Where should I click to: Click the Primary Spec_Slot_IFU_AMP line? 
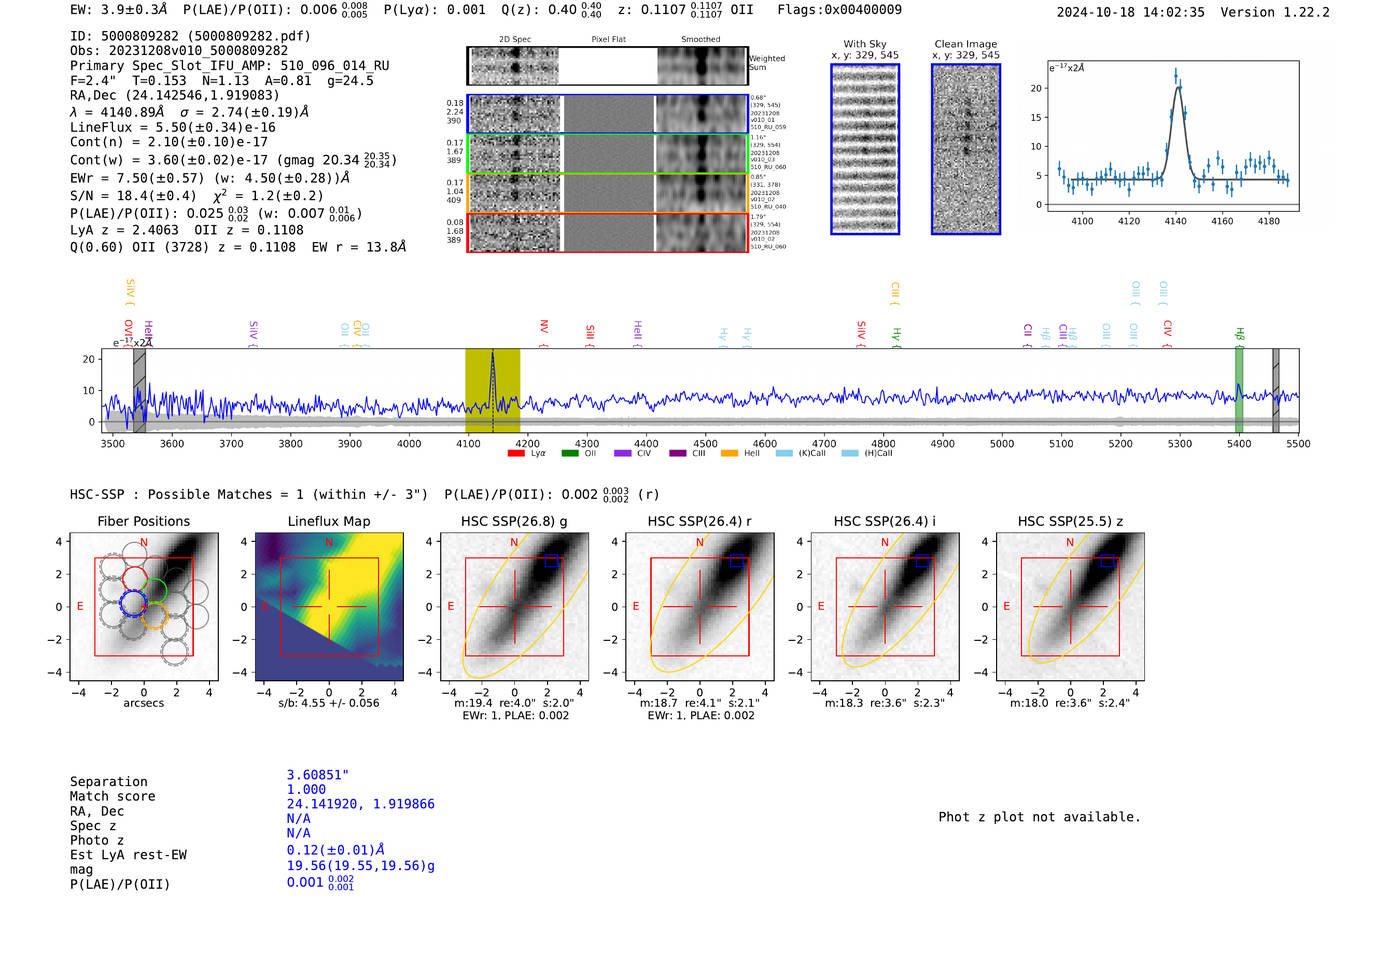[230, 65]
